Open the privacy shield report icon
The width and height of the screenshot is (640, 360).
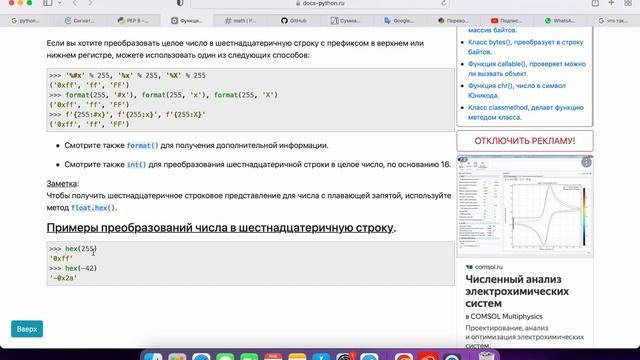(180, 3)
